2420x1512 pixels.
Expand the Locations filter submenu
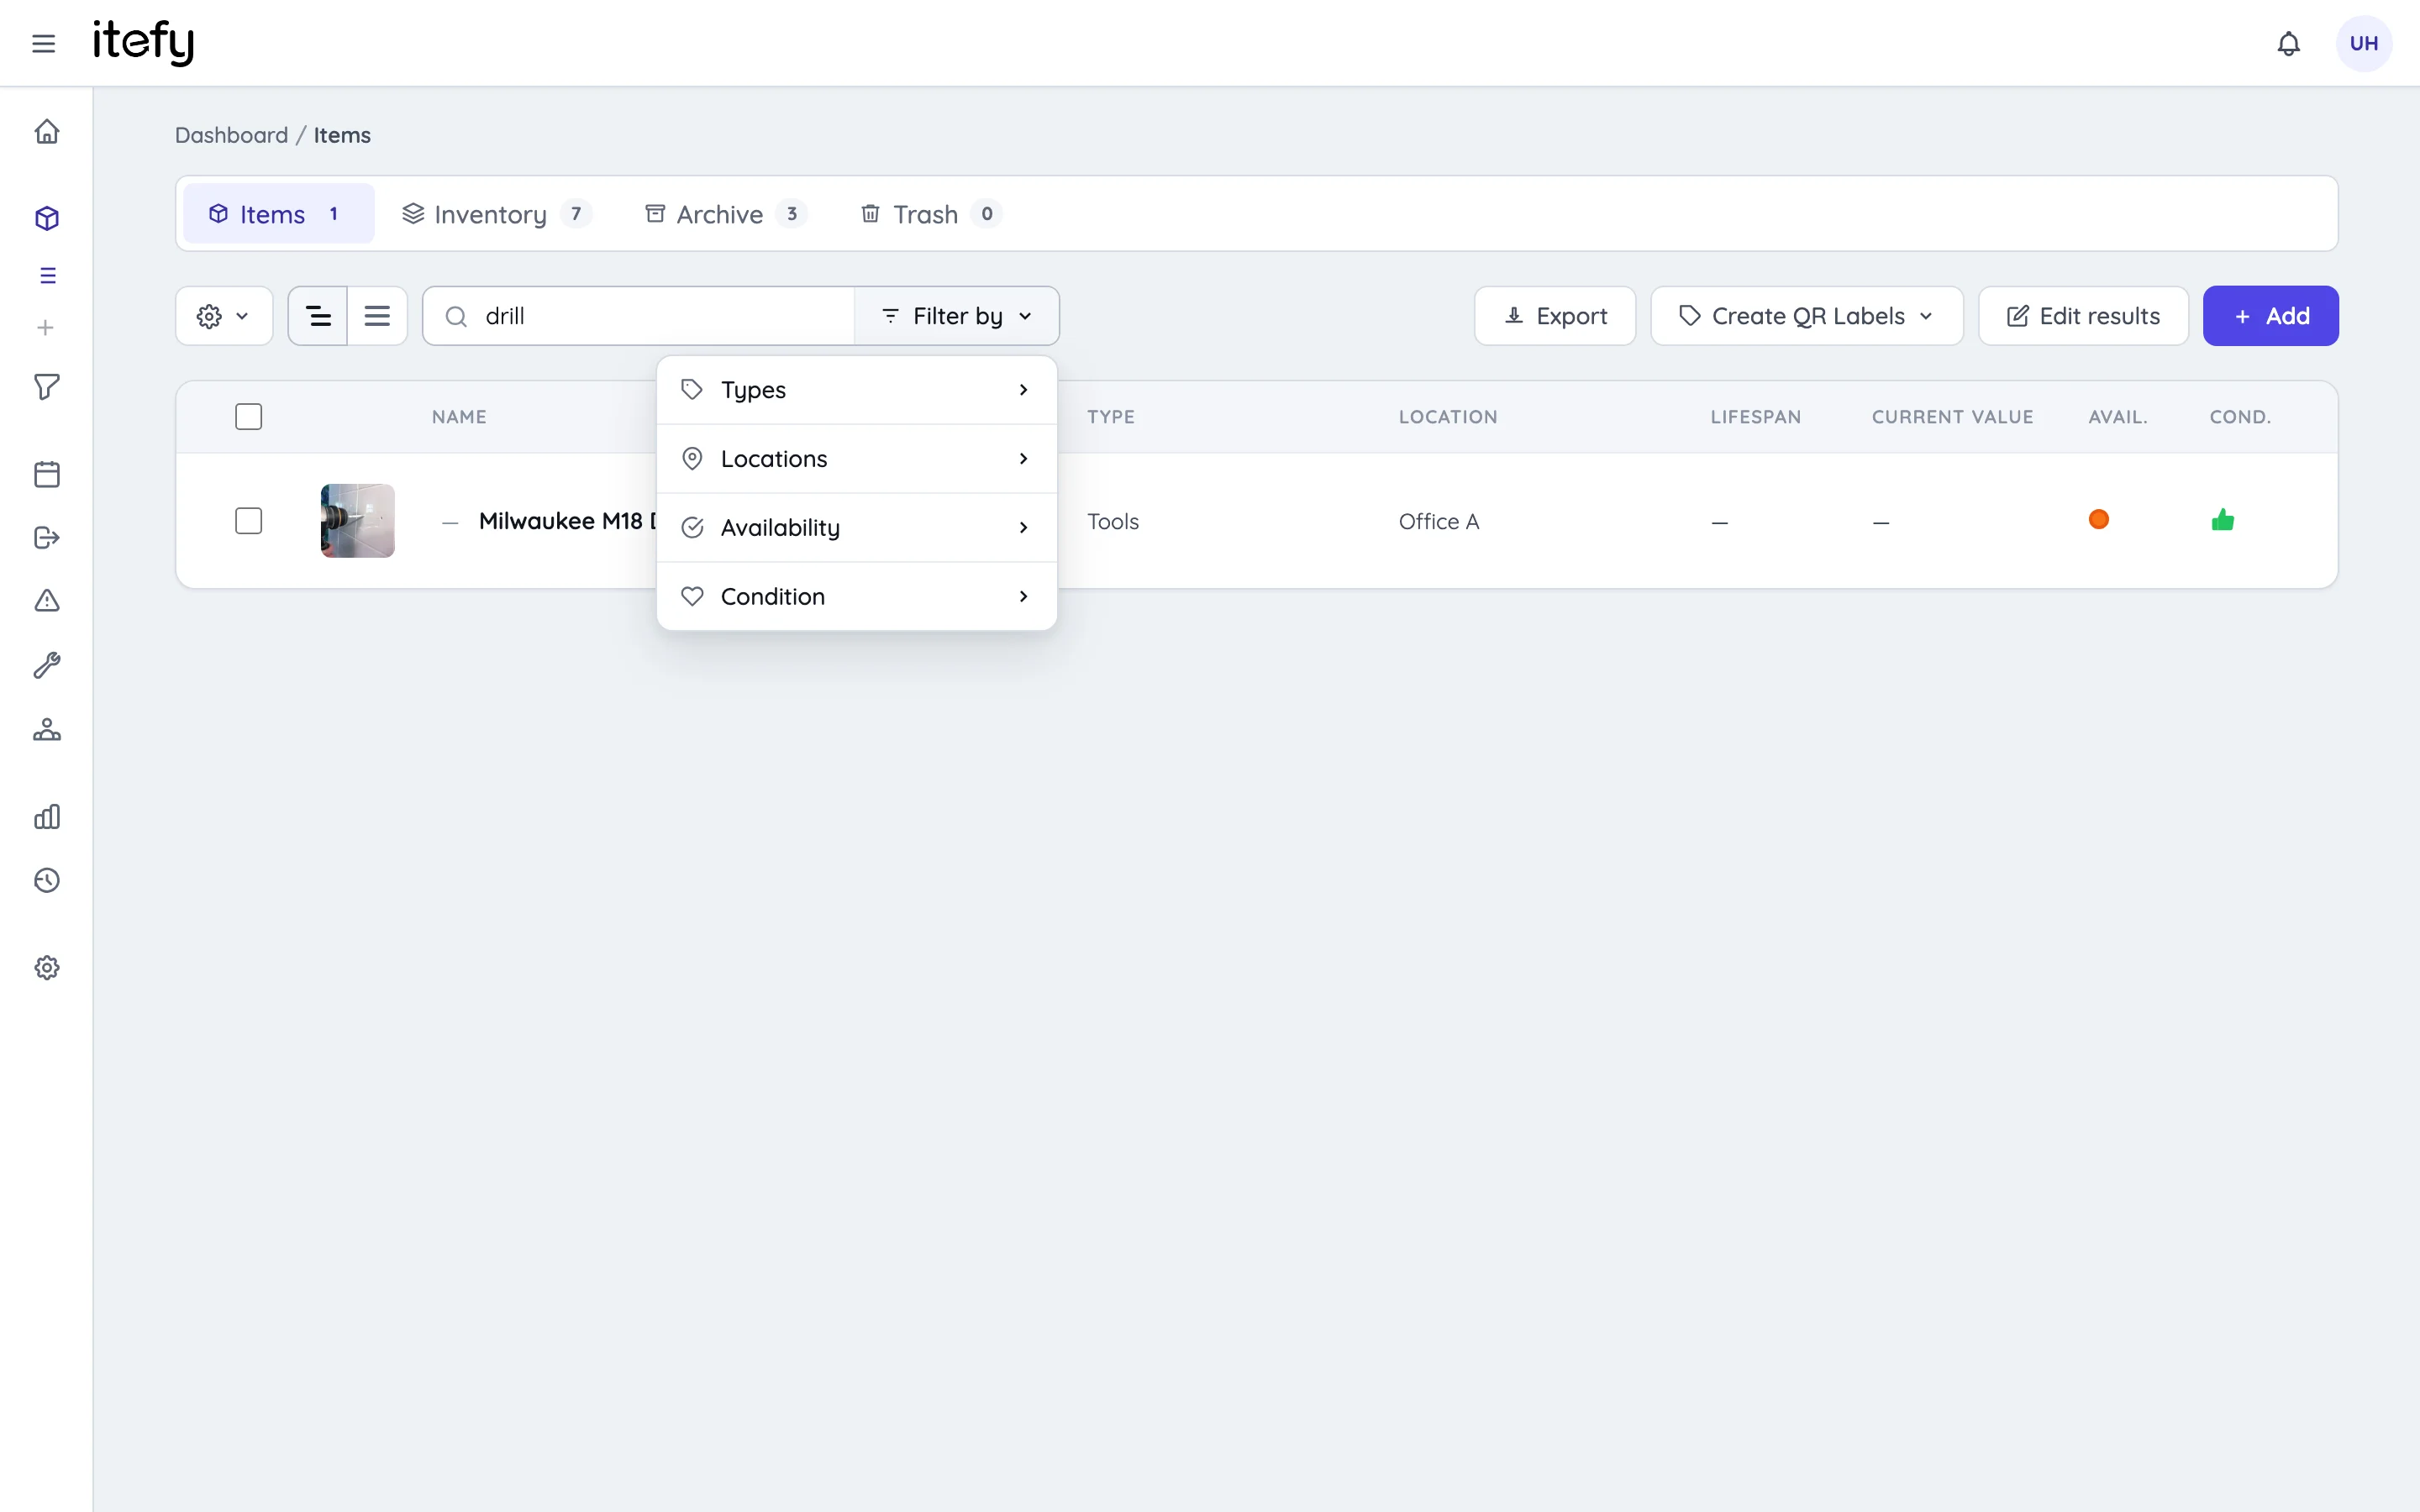click(x=857, y=459)
